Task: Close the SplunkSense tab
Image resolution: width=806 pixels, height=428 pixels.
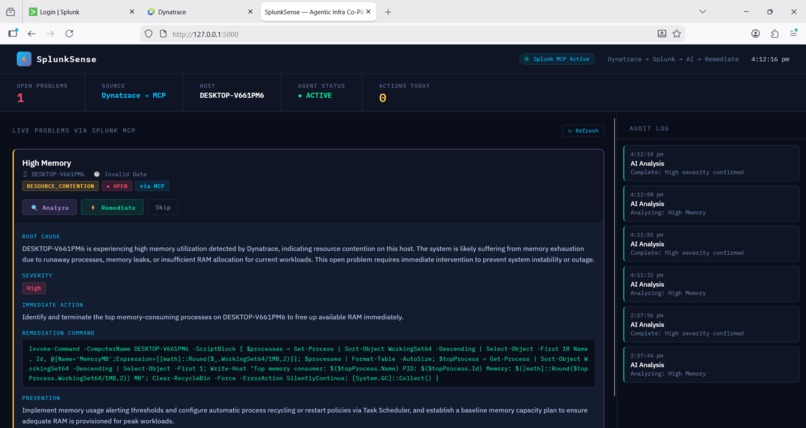Action: click(x=368, y=12)
